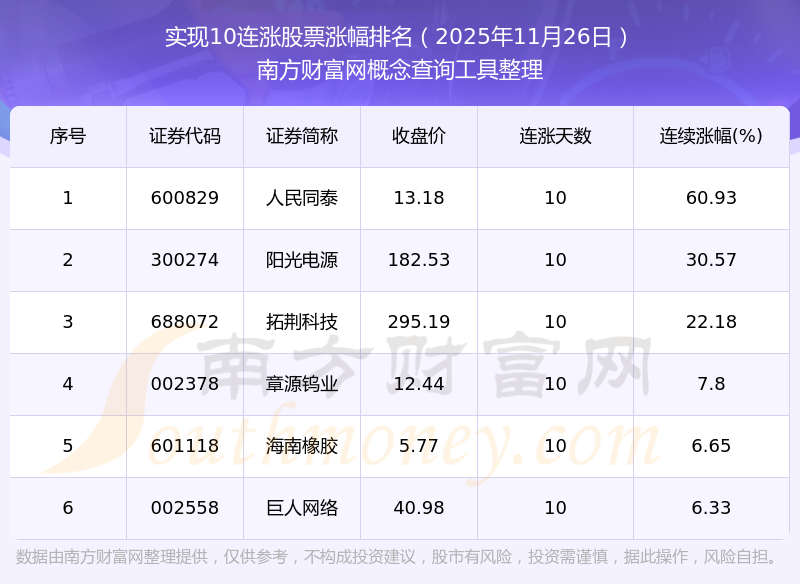Click the subtitle 南方财富网概念查询工具整理
The height and width of the screenshot is (584, 800).
[x=400, y=70]
